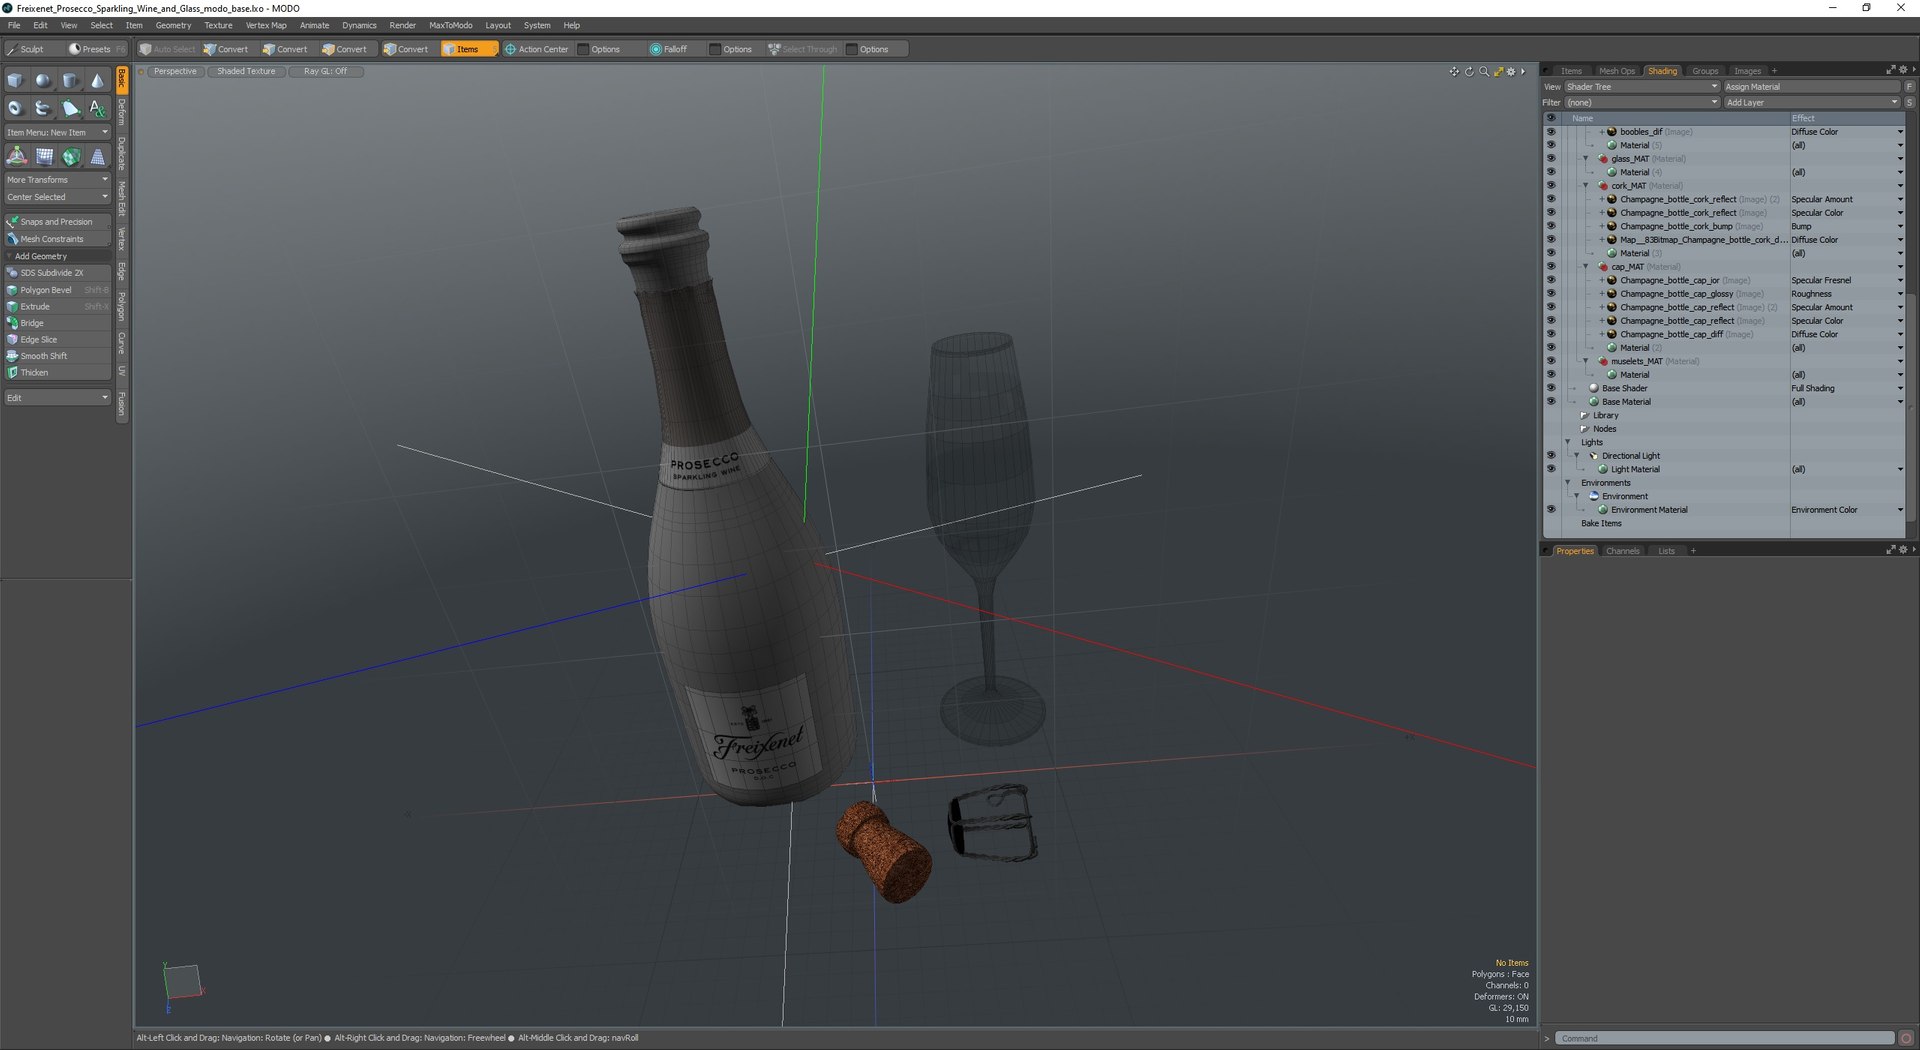Click the Sculpt button
Screen dimensions: 1920x1050
[x=32, y=49]
